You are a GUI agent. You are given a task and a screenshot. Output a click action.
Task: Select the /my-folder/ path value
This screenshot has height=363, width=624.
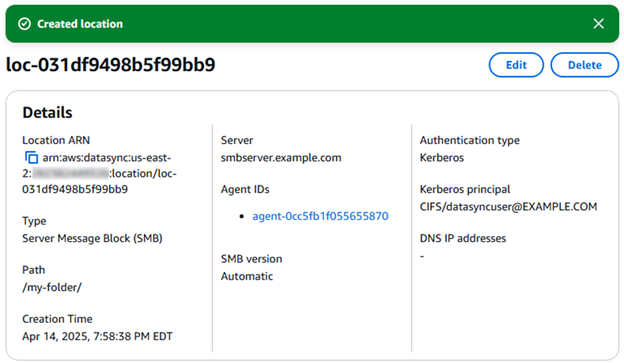tap(52, 287)
